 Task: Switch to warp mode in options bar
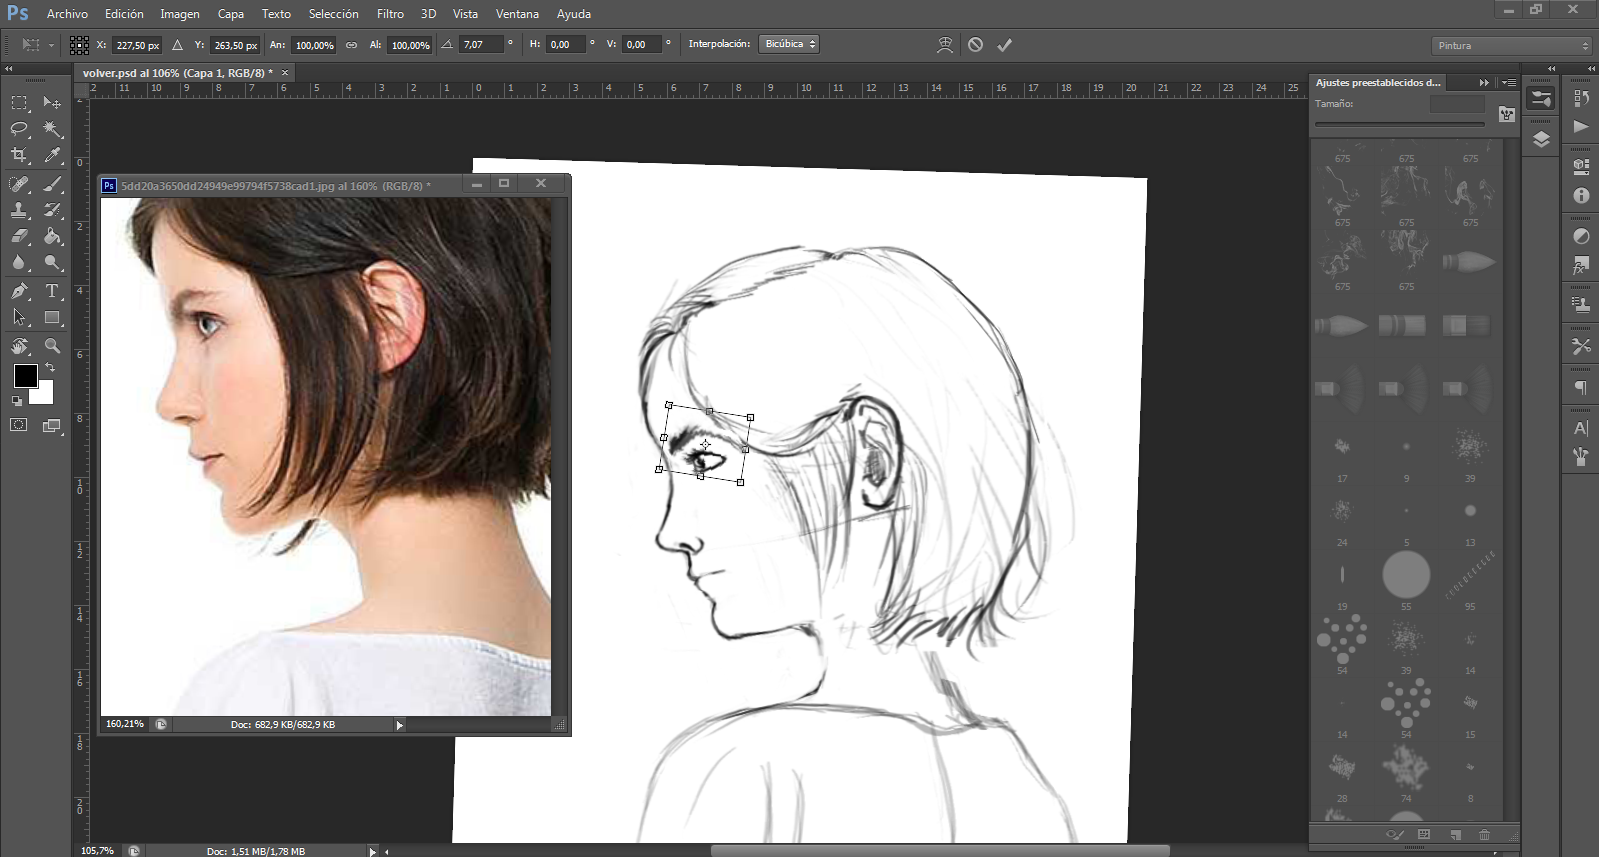click(x=944, y=45)
